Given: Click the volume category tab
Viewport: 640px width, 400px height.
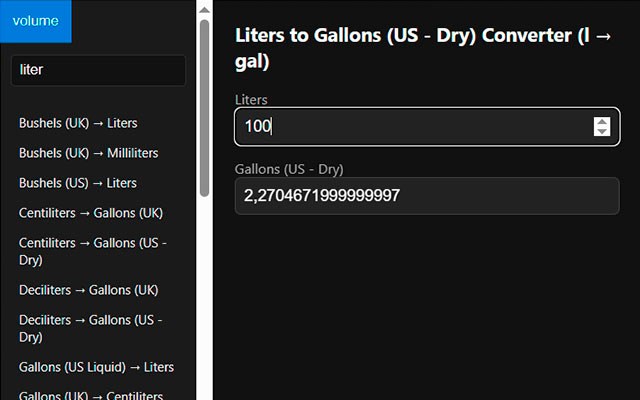Looking at the screenshot, I should (x=36, y=21).
